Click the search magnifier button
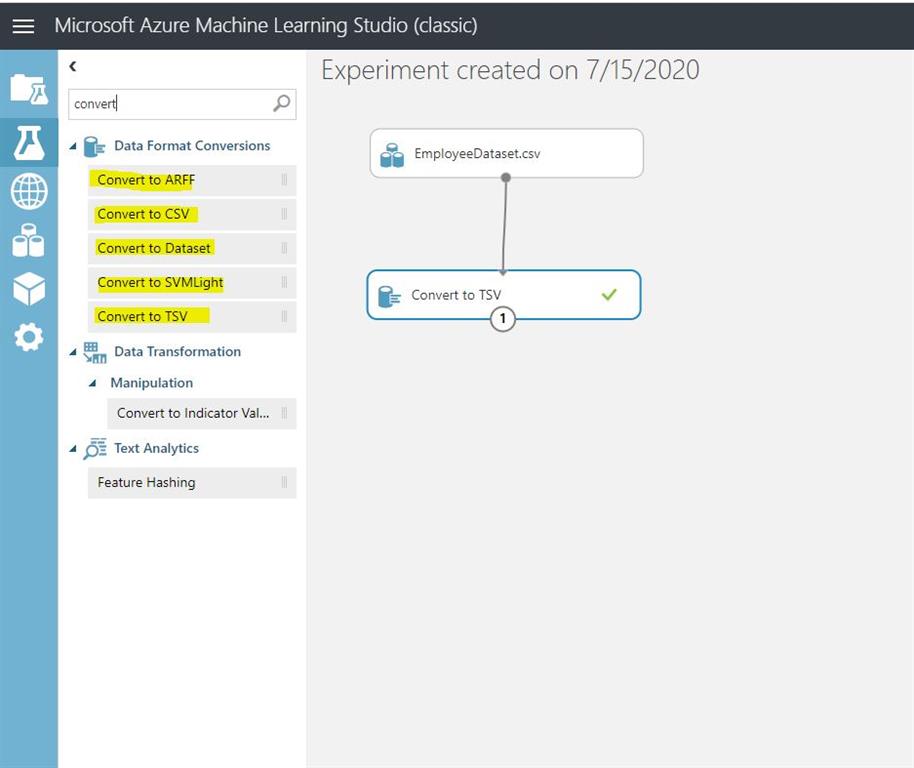 (x=280, y=103)
